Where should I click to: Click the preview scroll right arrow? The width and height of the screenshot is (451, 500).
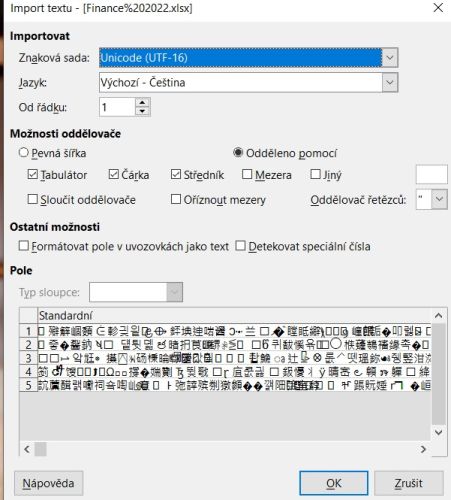[x=423, y=449]
